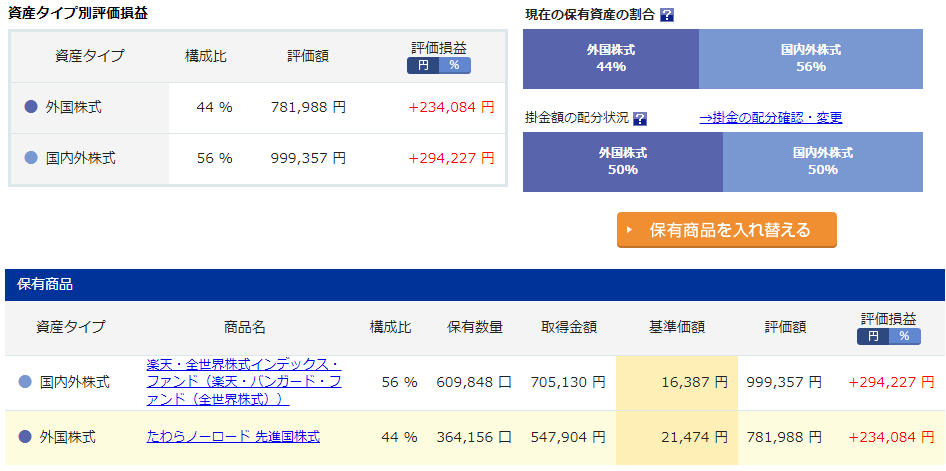Screen dimensions: 946x471
Task: Click 国内外株式 50% allocation bar segment
Action: click(823, 162)
